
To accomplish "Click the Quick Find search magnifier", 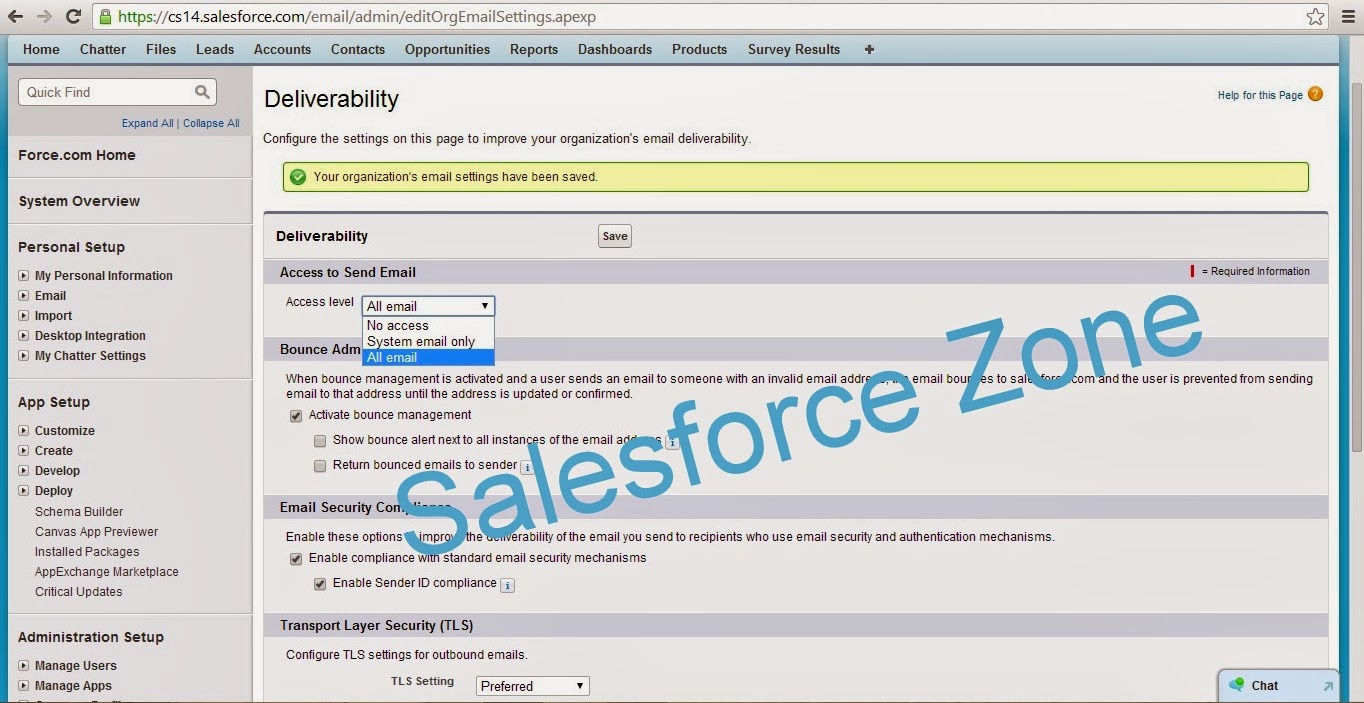I will pyautogui.click(x=202, y=92).
